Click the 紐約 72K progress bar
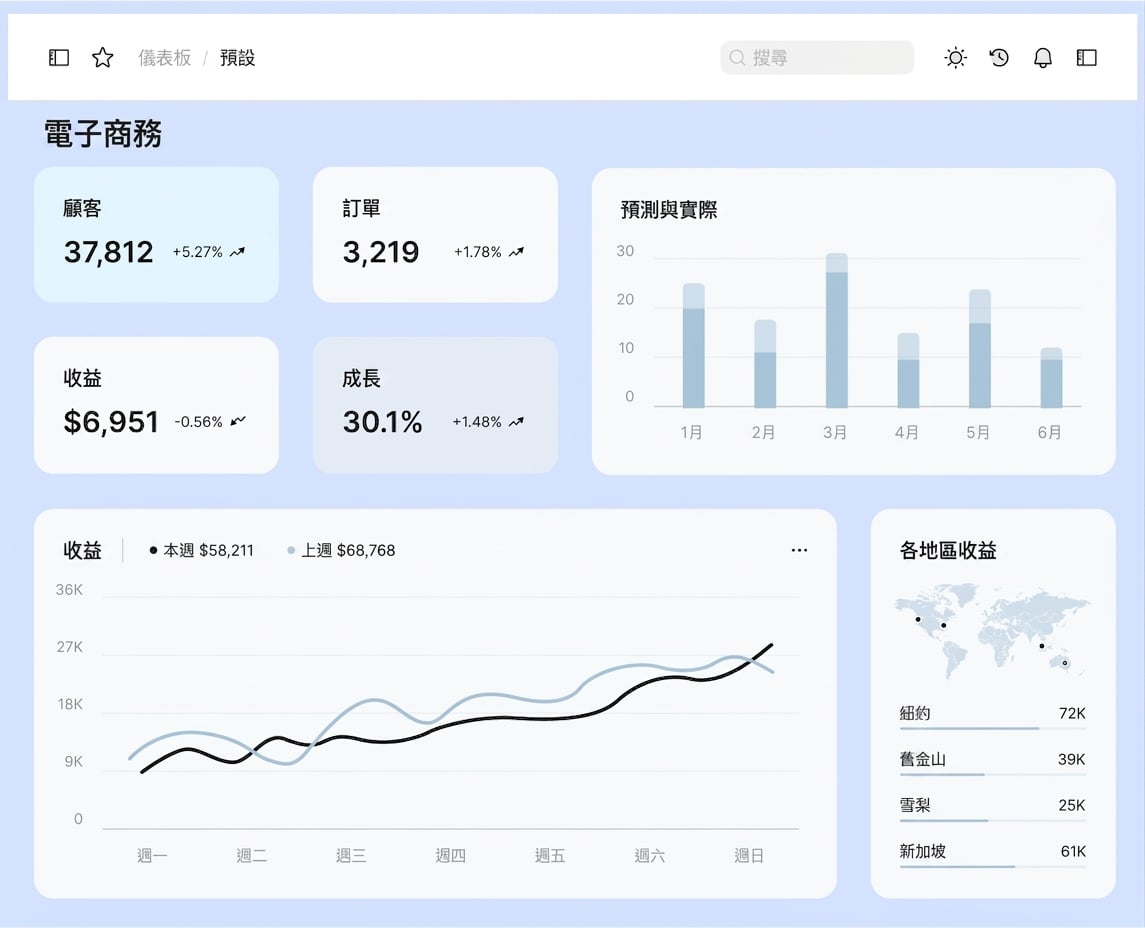Screen dimensions: 1145x928 point(992,728)
